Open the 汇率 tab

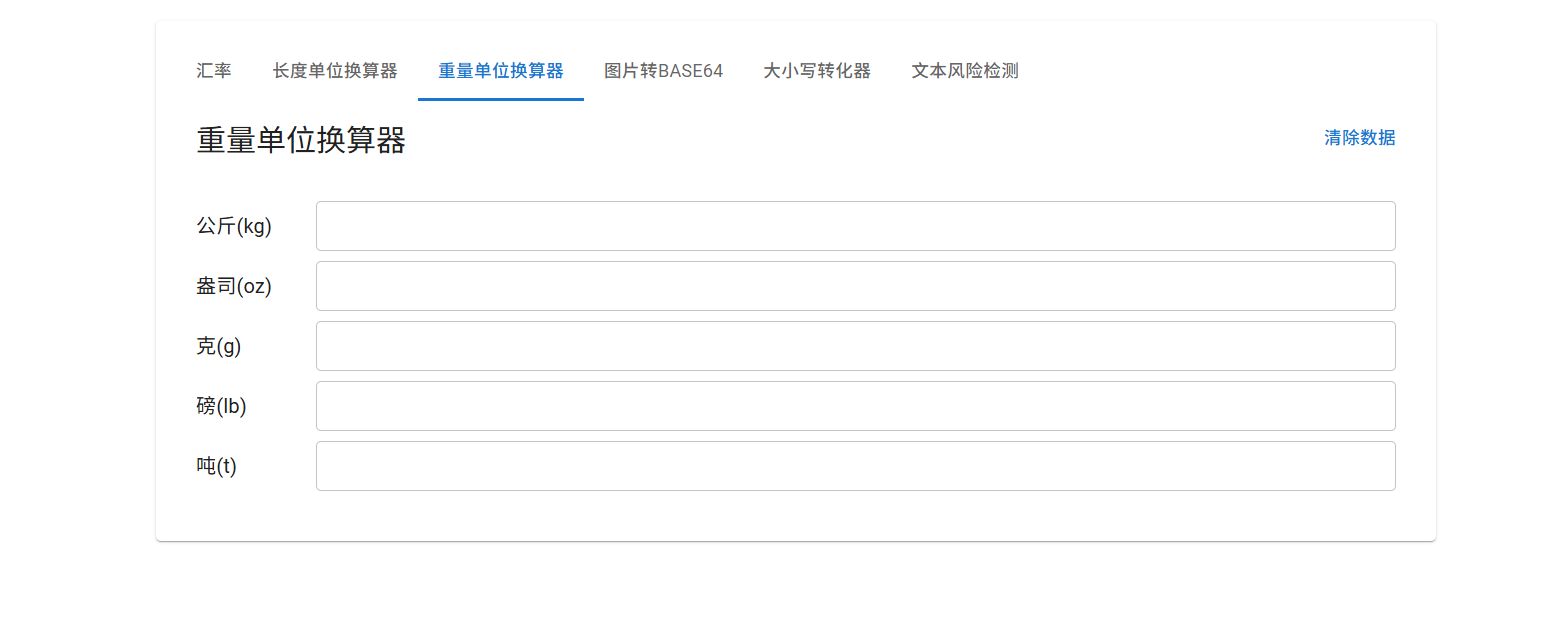[x=214, y=71]
